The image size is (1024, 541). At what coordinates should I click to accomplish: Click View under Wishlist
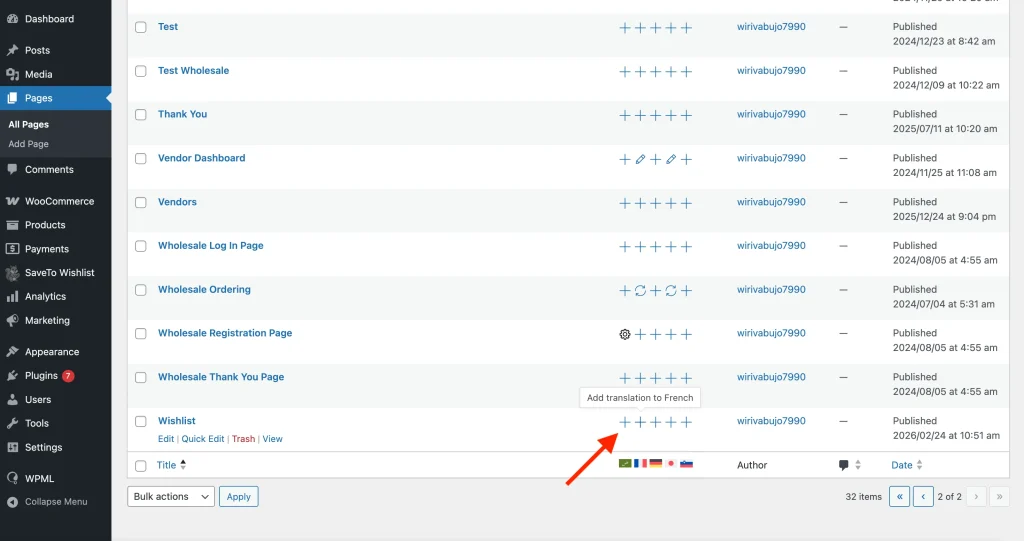272,439
